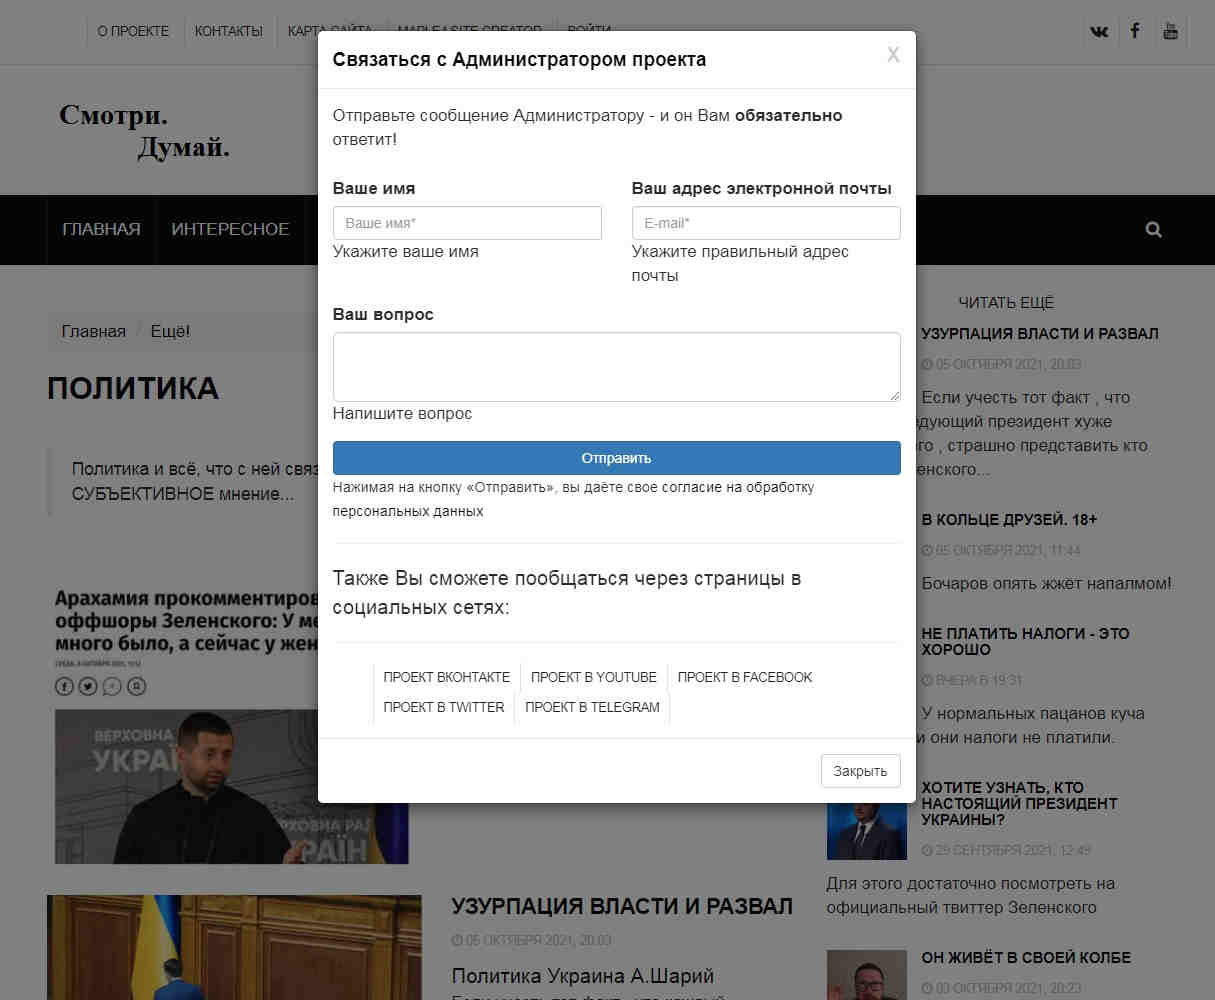Open the "В кольце друзей. 18+" sidebar article

1009,520
